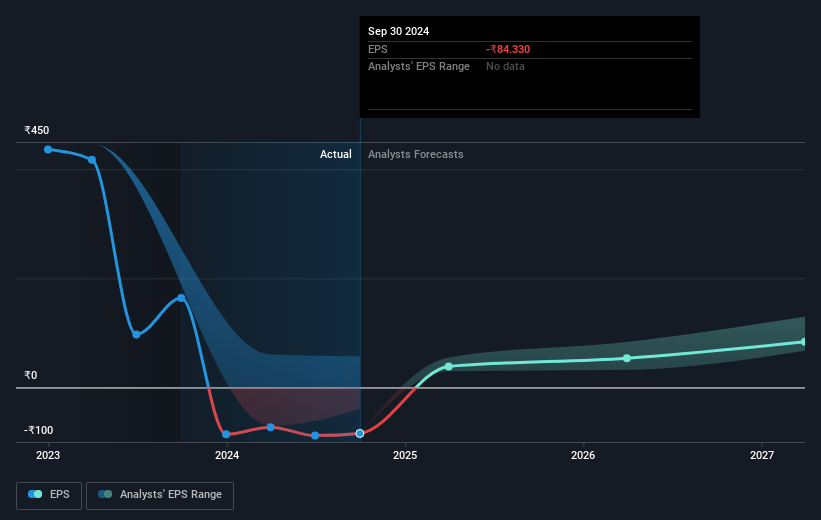The image size is (821, 520).
Task: Click the Analysts Forecasts label
Action: point(416,154)
